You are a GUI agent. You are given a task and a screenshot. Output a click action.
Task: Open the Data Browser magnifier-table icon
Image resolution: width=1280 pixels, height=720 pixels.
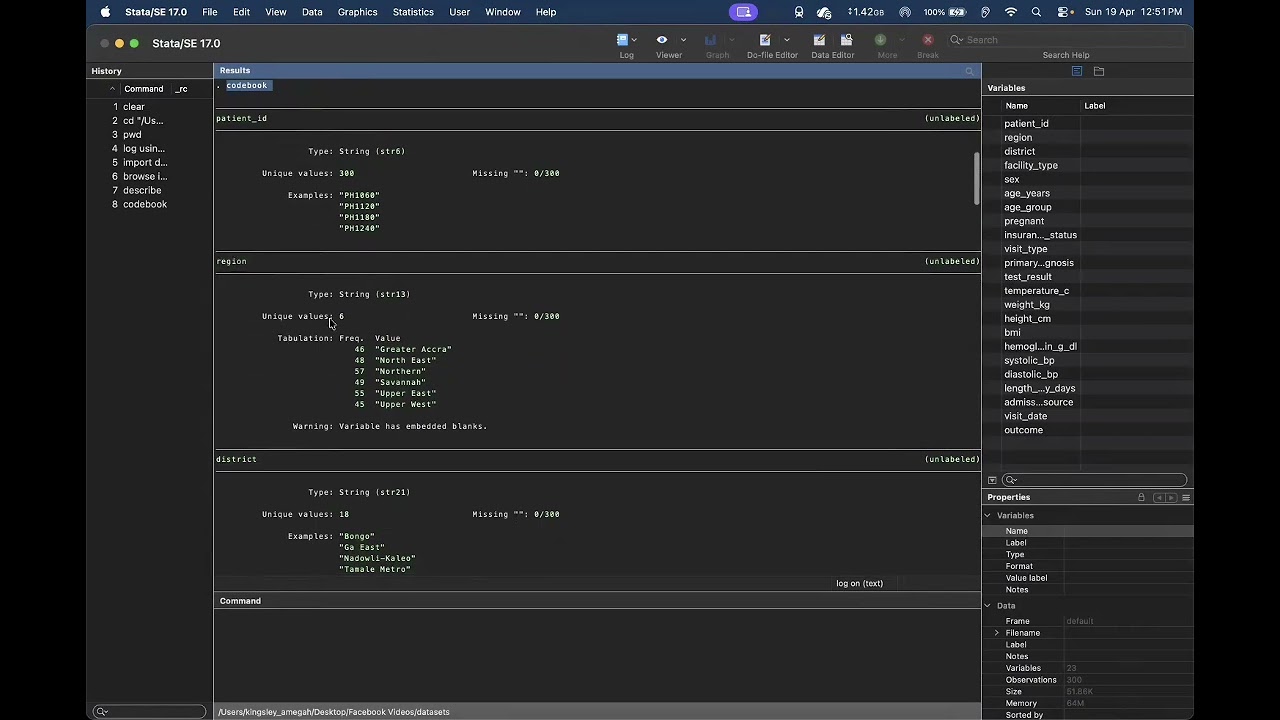pos(846,40)
